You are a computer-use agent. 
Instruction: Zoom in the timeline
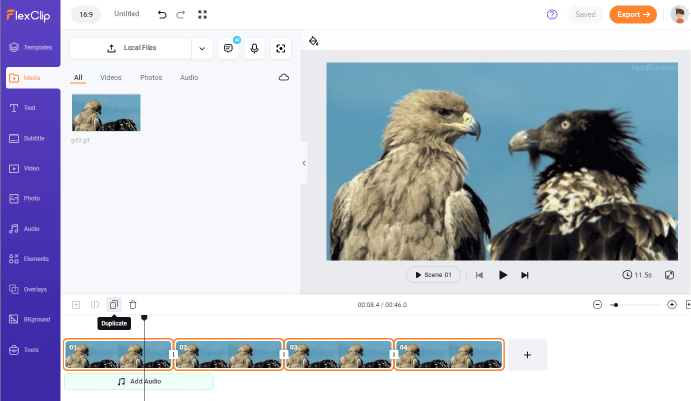[x=672, y=304]
